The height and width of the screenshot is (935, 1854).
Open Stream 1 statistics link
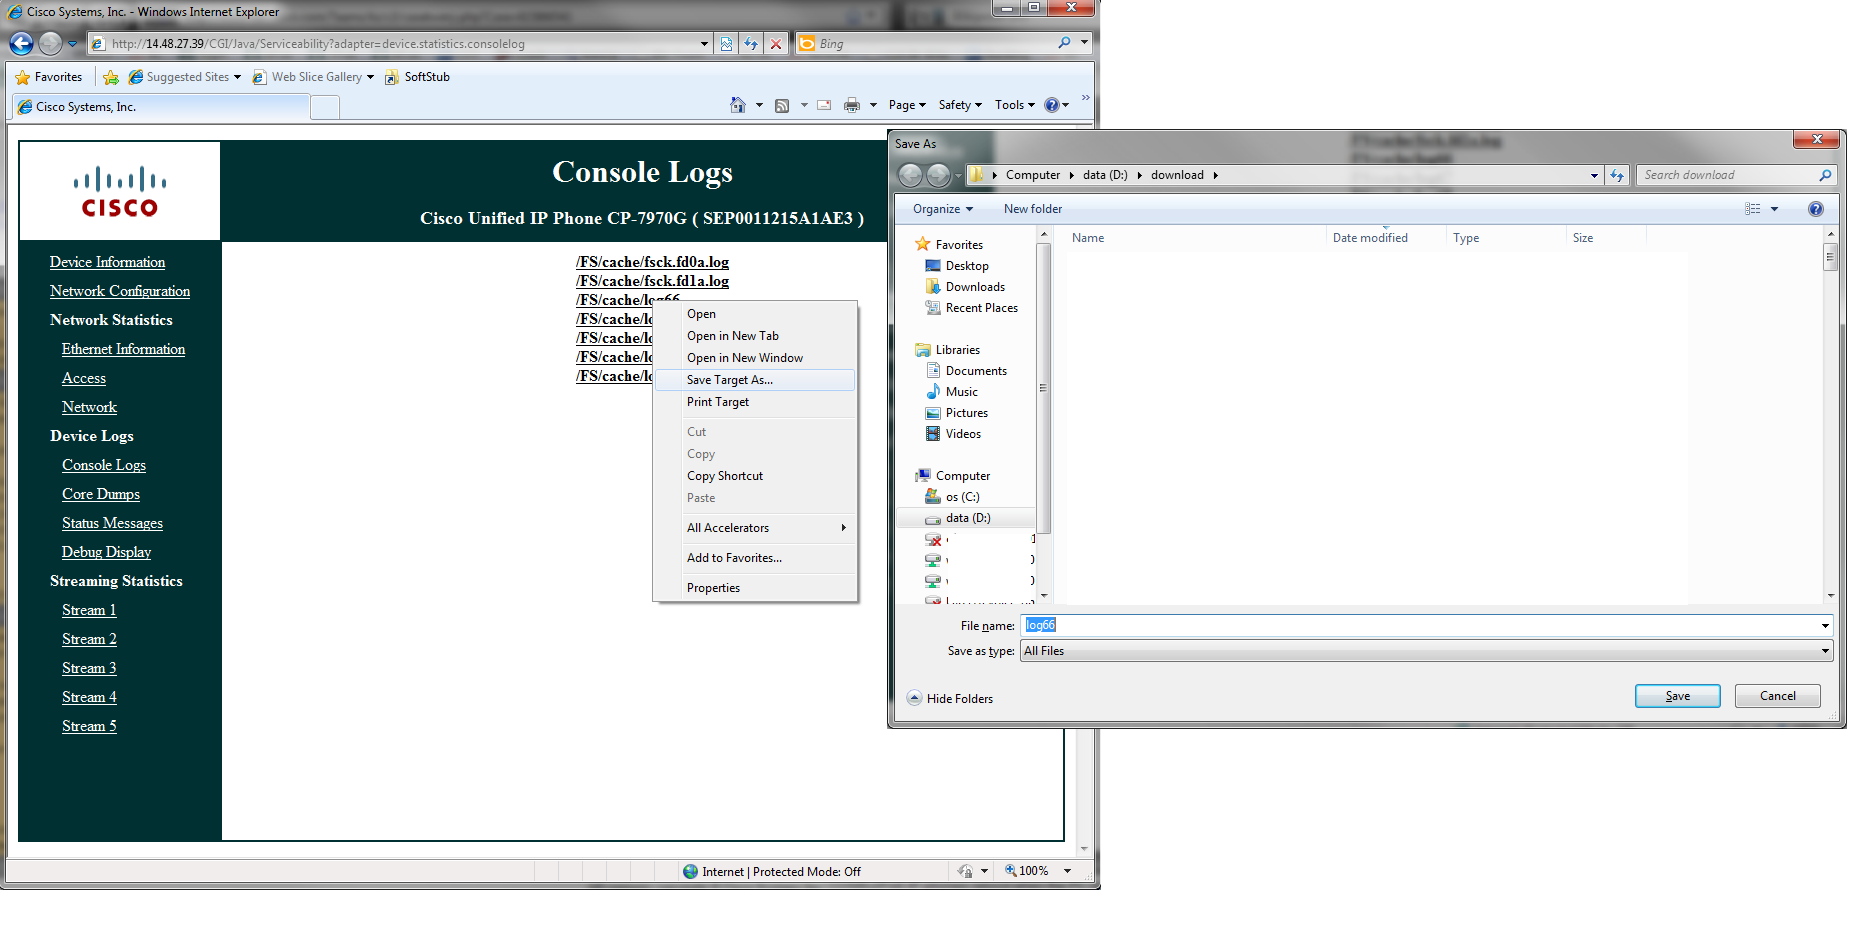pyautogui.click(x=89, y=610)
